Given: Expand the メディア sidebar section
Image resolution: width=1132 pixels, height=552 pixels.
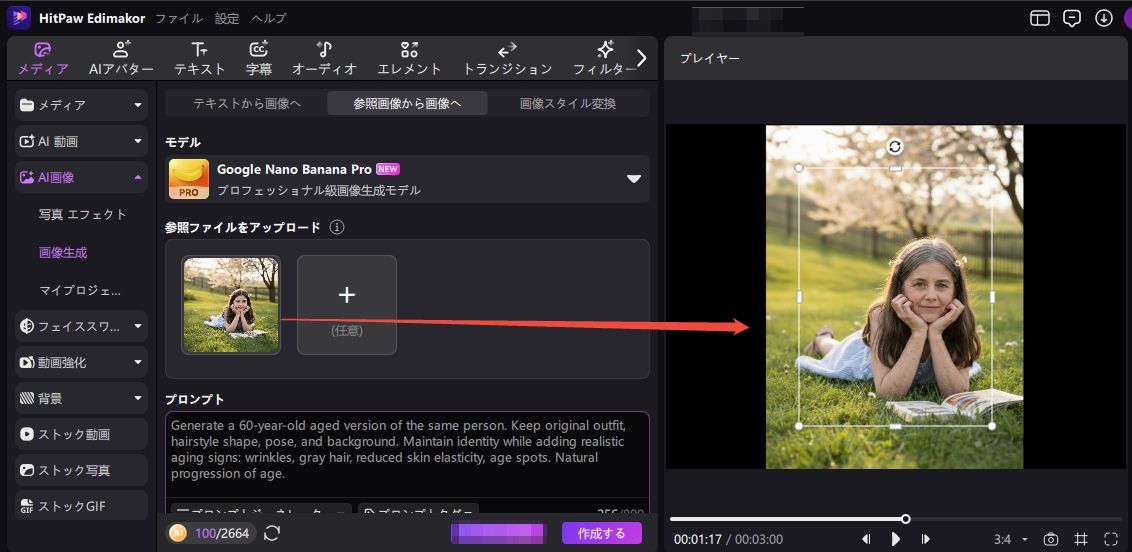Looking at the screenshot, I should click(81, 105).
